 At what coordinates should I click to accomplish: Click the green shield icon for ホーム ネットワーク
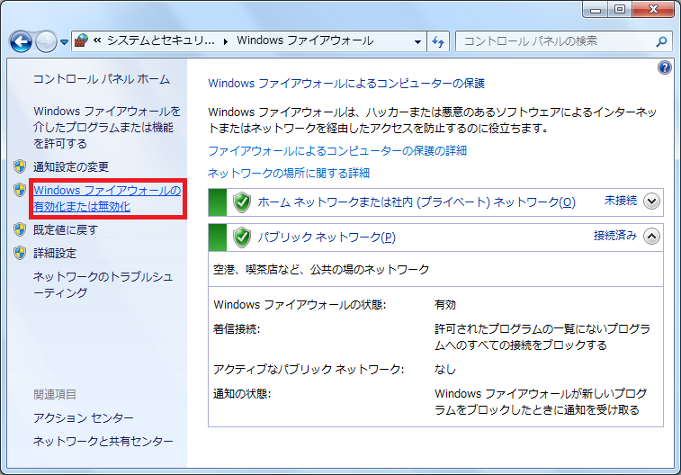click(x=242, y=202)
